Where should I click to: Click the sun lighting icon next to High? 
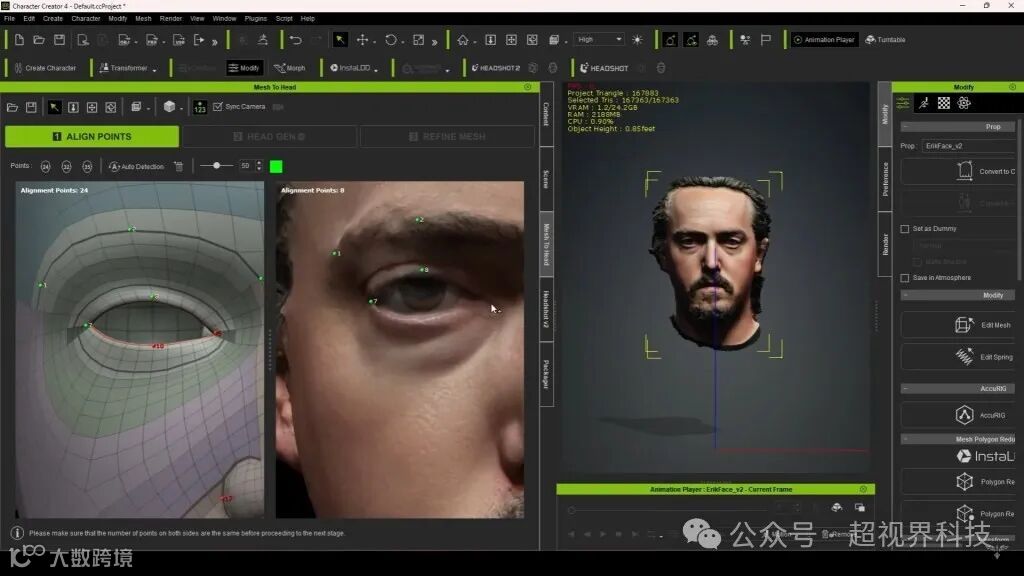pyautogui.click(x=637, y=40)
